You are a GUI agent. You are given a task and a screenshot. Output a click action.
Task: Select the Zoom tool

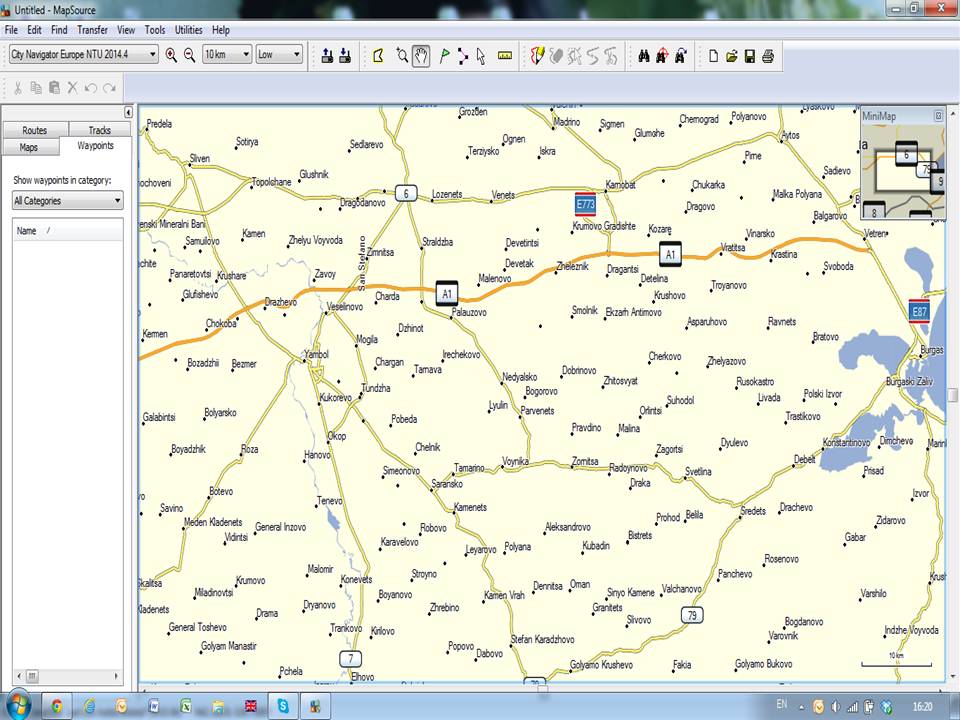click(x=402, y=56)
